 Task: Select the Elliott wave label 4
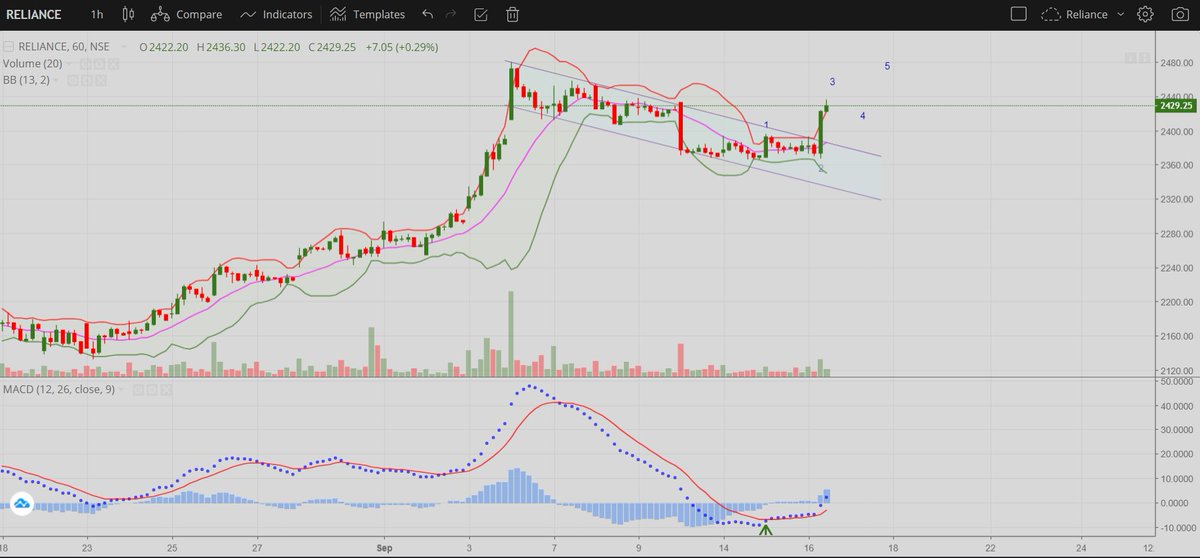click(x=862, y=116)
